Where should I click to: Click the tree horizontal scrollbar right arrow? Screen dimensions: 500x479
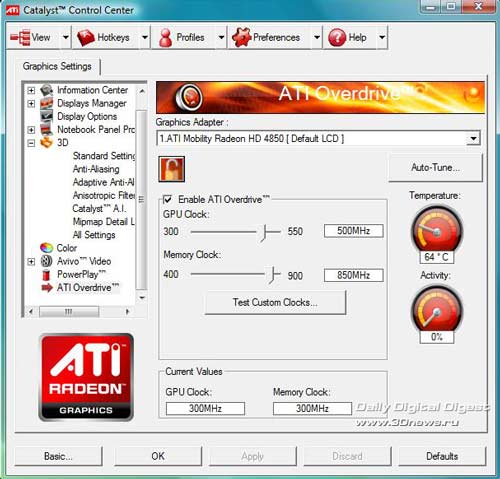127,312
